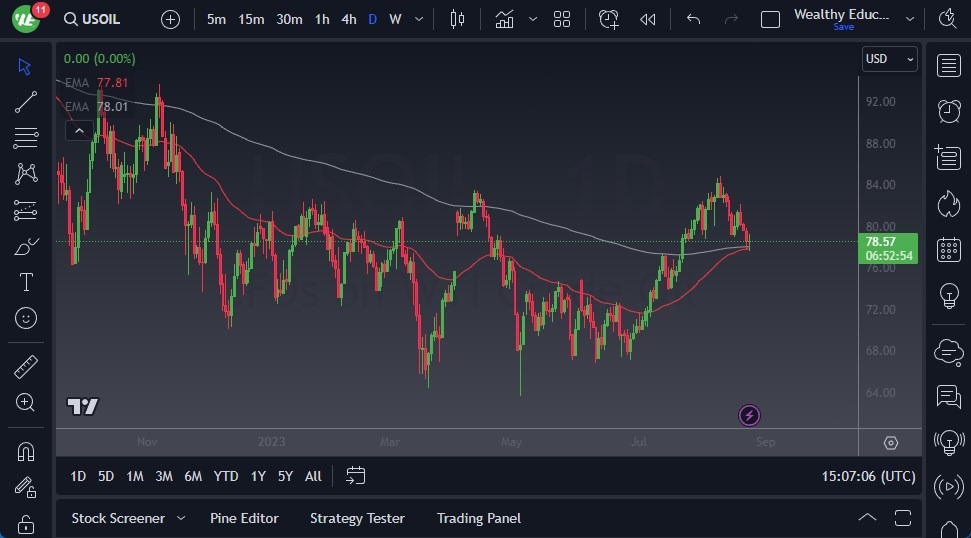This screenshot has width=971, height=538.
Task: Open the chart settings gear icon
Action: (x=891, y=443)
